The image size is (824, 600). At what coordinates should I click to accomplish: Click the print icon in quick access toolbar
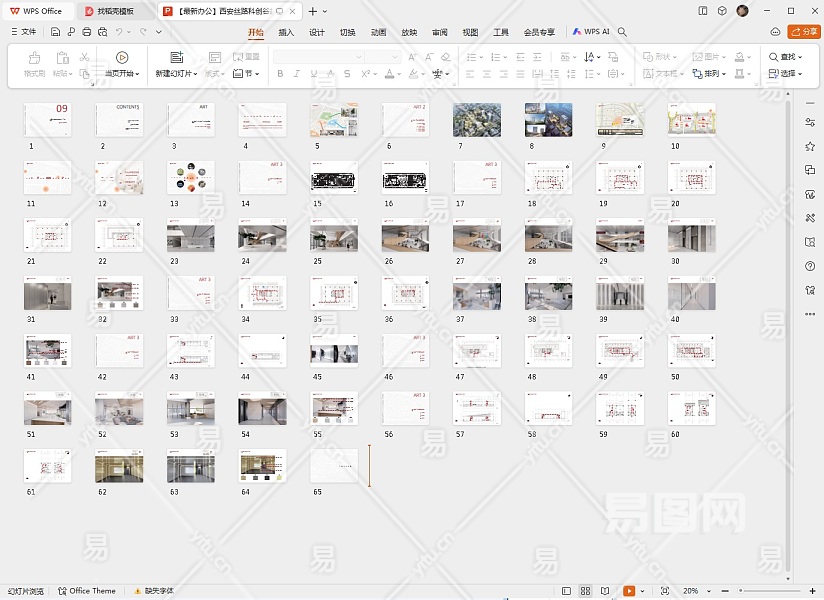tap(87, 32)
